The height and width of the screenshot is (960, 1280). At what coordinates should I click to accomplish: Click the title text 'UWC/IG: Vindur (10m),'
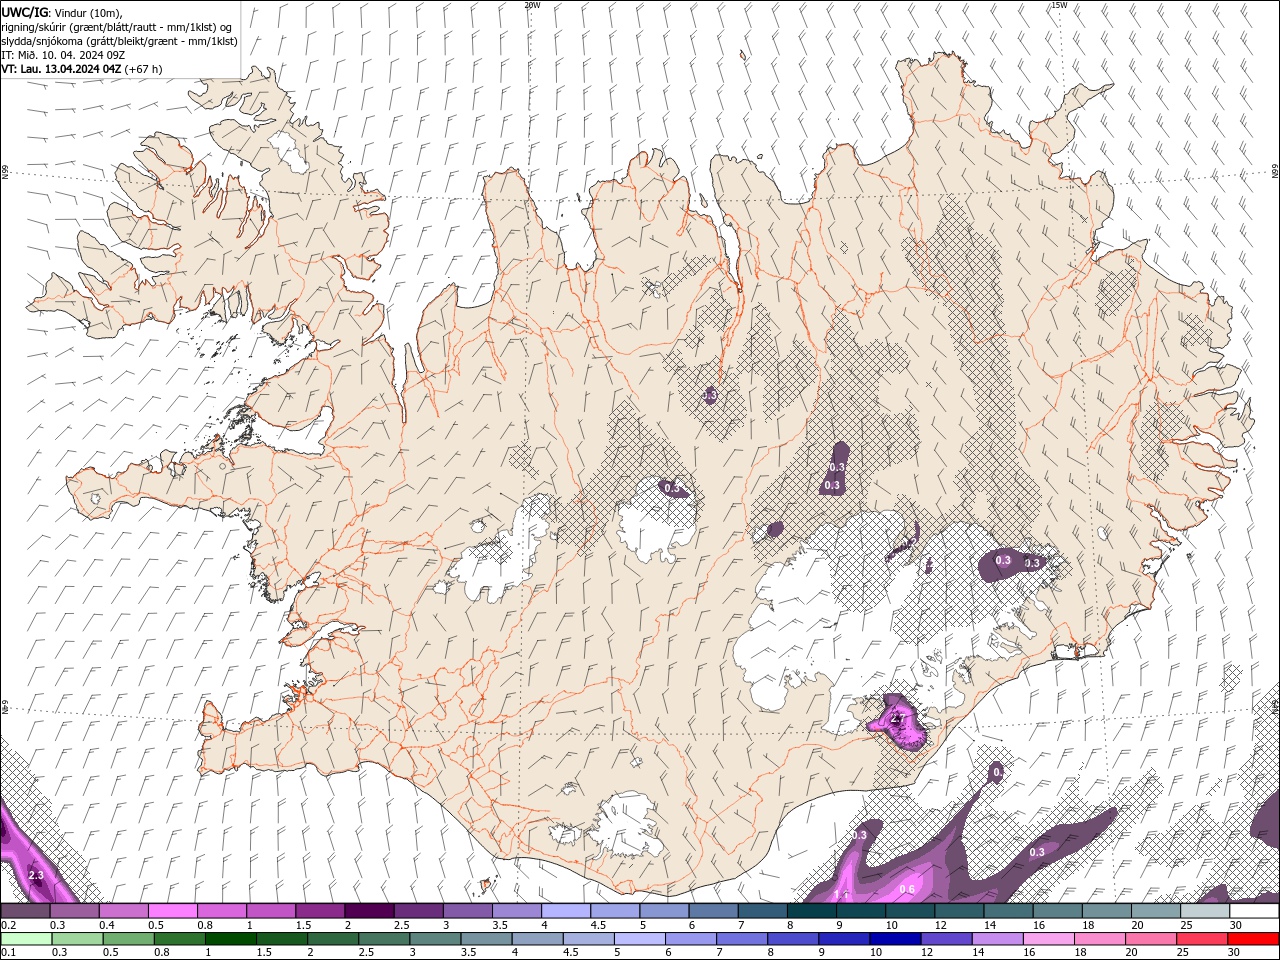coord(62,12)
